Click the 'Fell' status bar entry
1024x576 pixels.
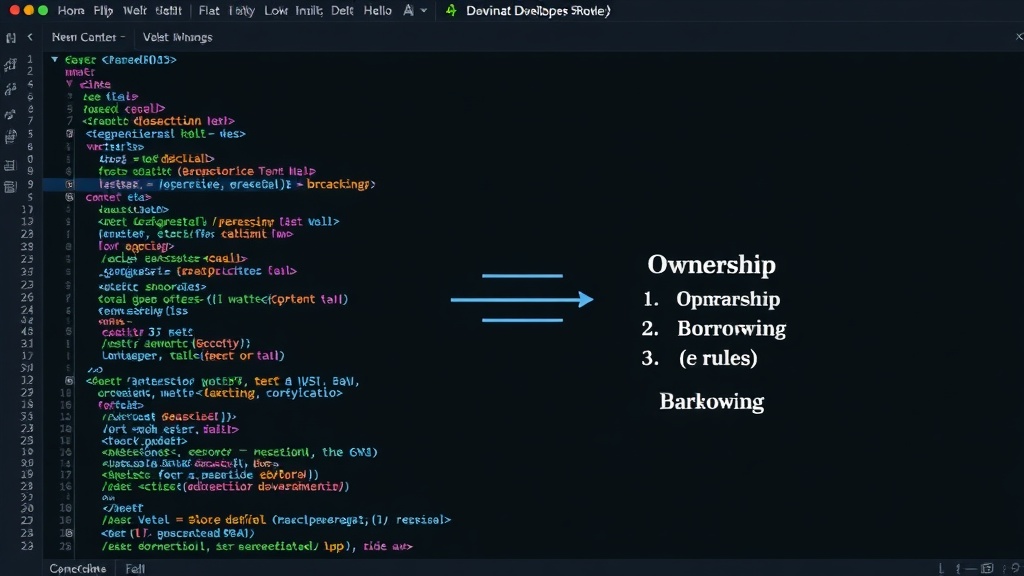point(135,569)
